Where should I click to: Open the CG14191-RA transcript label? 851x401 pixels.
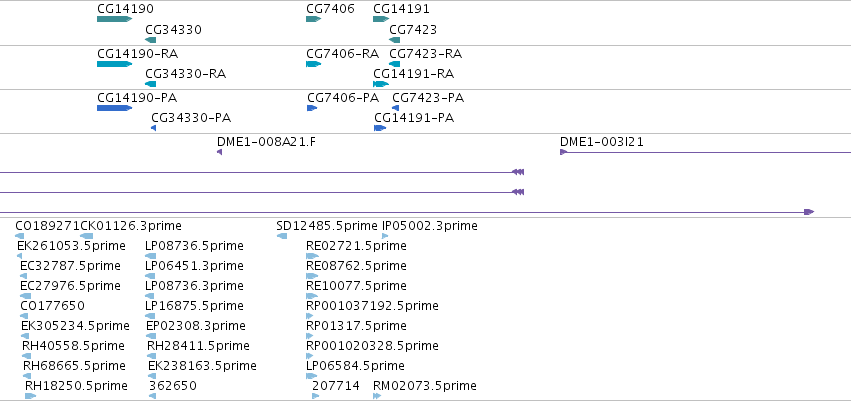click(414, 74)
